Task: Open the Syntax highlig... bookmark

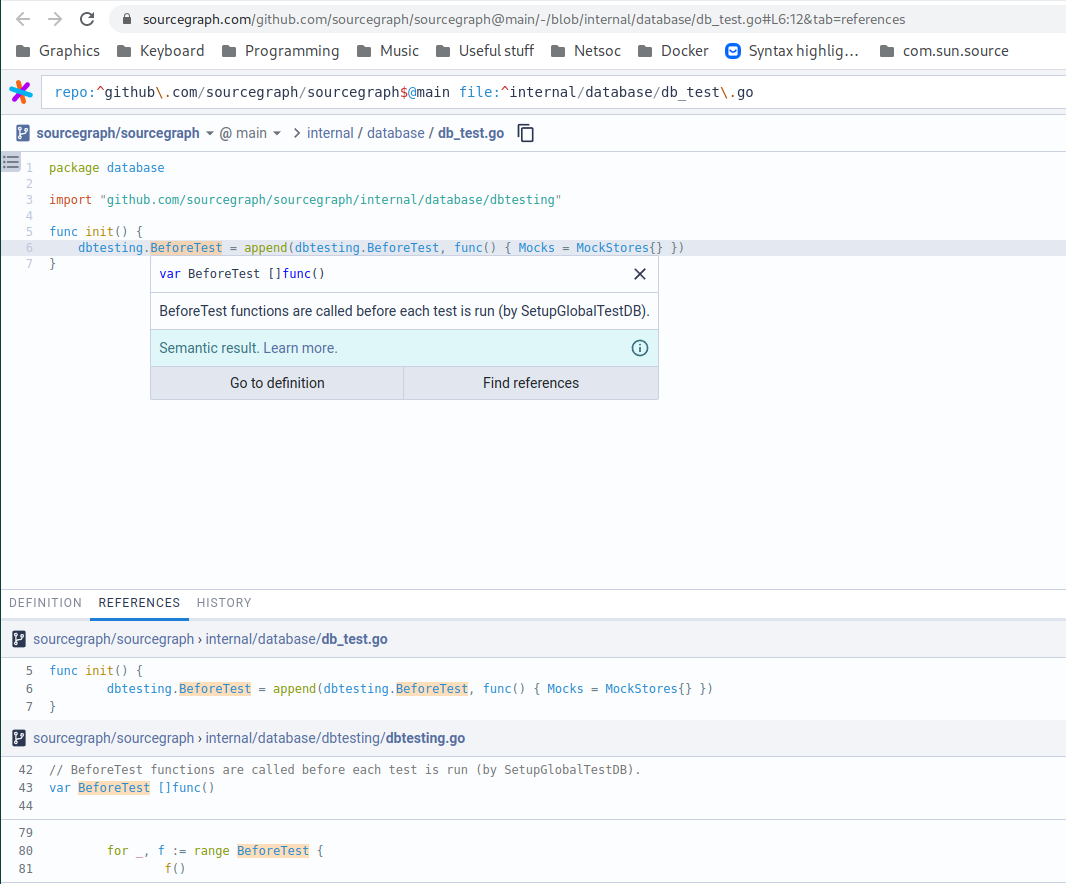Action: tap(792, 51)
